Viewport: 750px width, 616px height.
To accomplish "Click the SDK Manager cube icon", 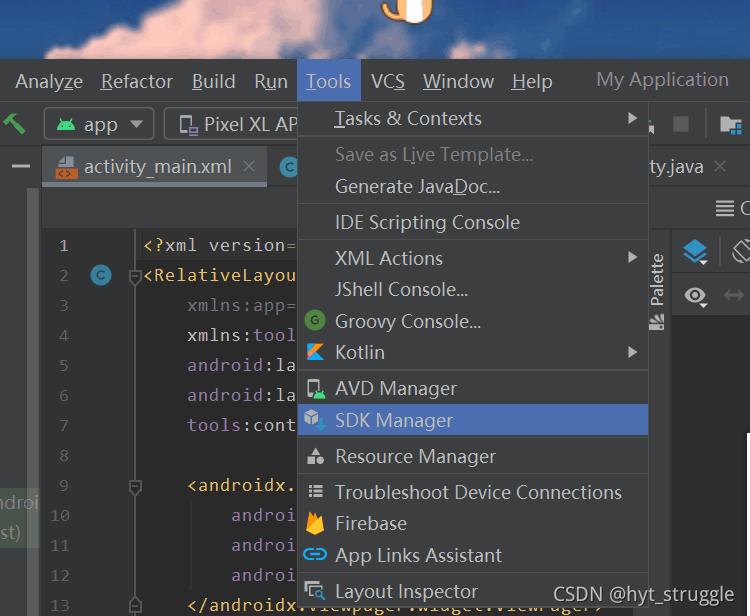I will (x=315, y=420).
